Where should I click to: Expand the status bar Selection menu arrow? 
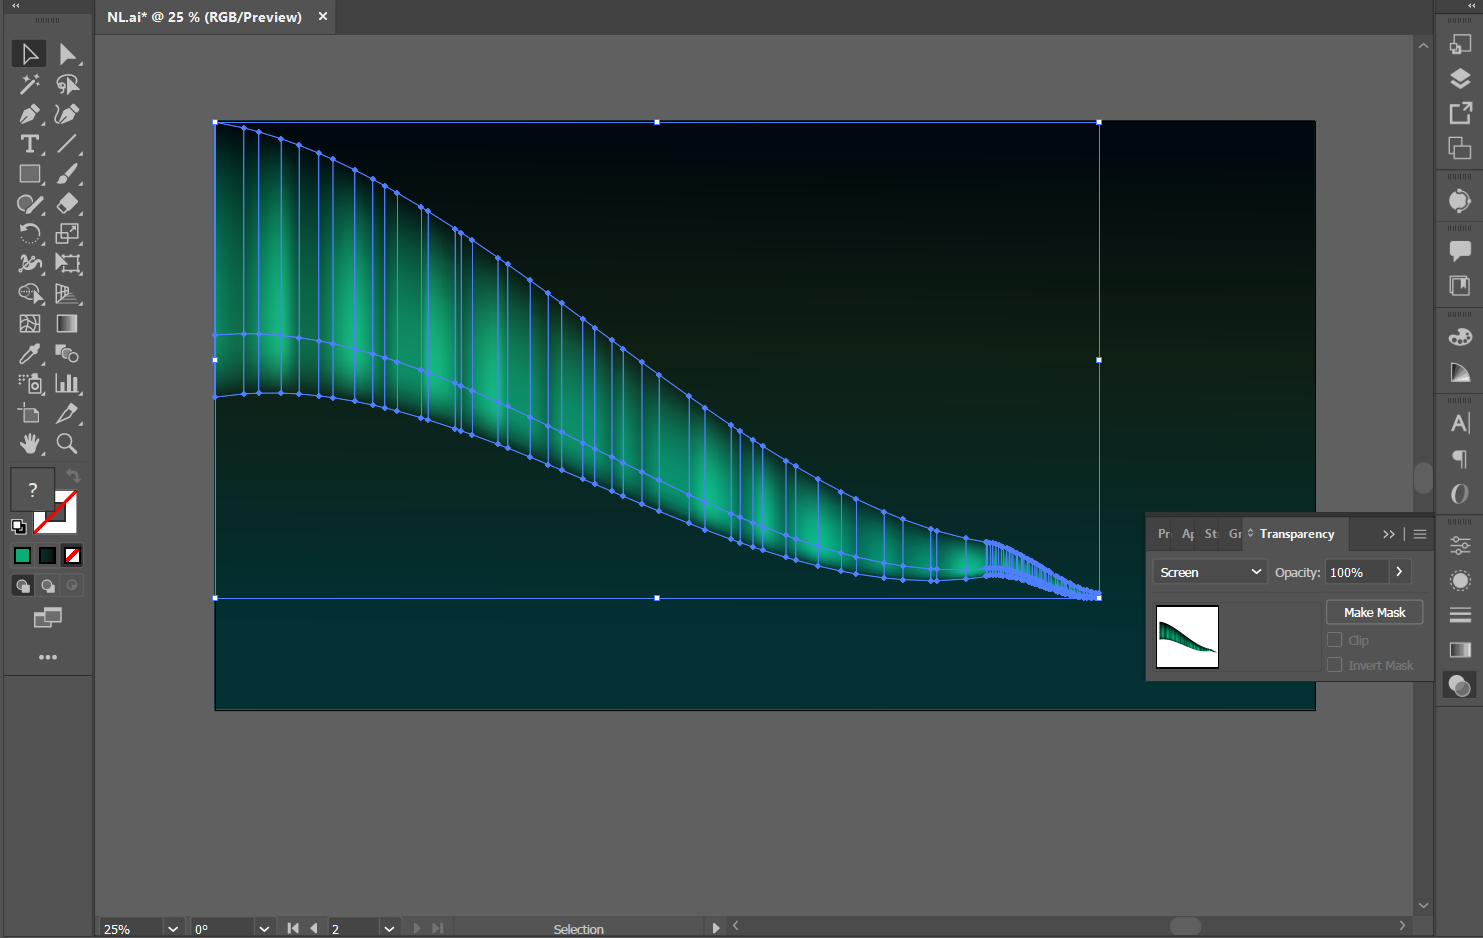click(715, 928)
